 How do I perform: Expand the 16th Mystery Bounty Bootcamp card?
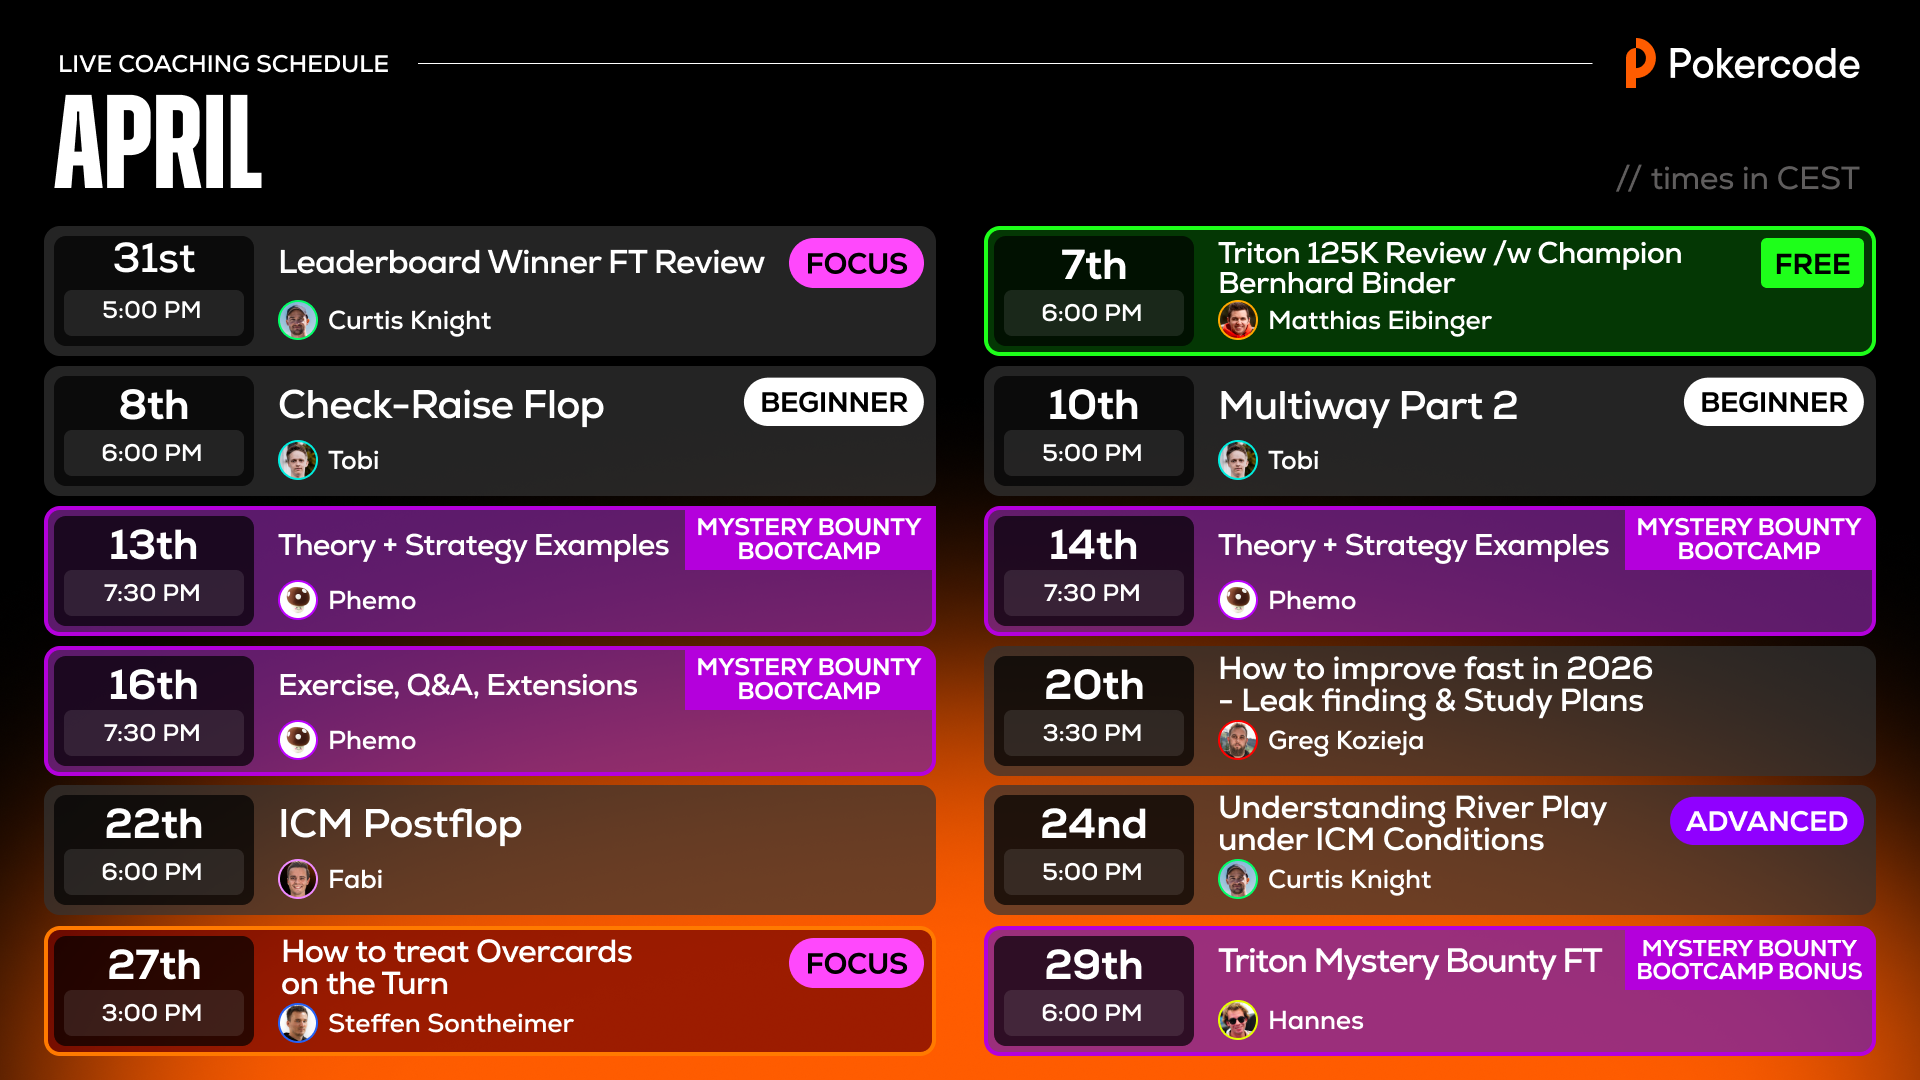489,711
